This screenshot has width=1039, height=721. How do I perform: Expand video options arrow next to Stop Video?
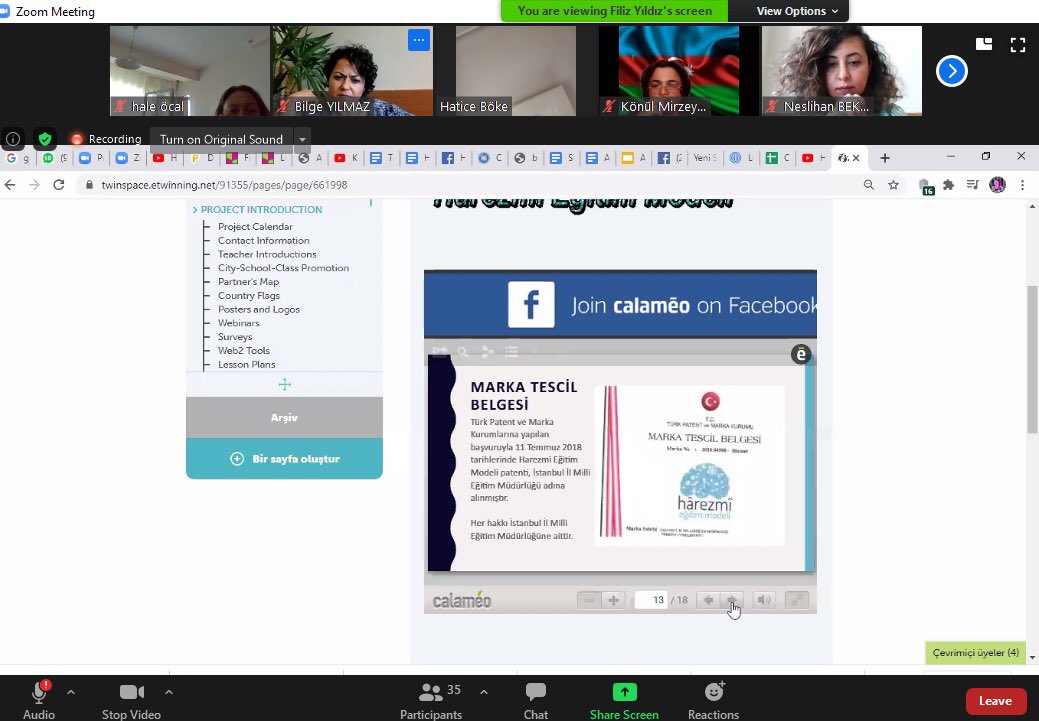169,692
